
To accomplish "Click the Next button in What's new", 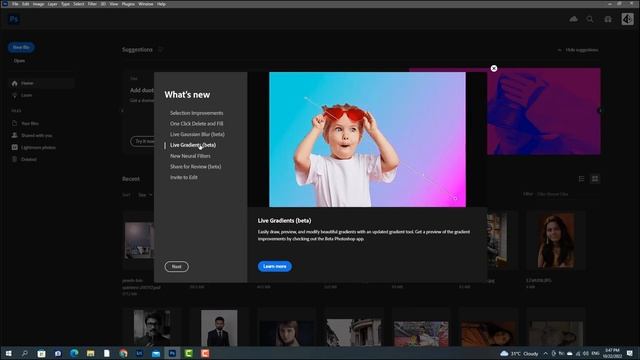I will coord(177,267).
